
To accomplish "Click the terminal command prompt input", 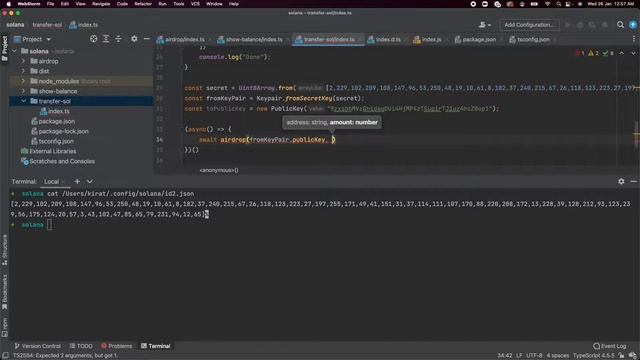I will pyautogui.click(x=49, y=224).
